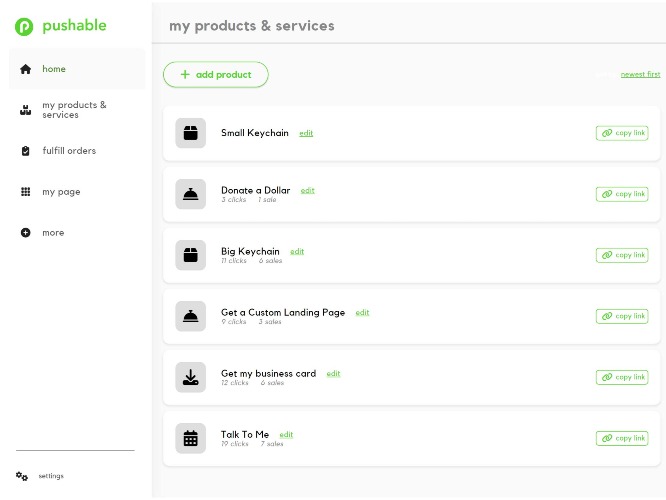Click the Big Keychain box icon
This screenshot has height=500, width=666.
(190, 255)
